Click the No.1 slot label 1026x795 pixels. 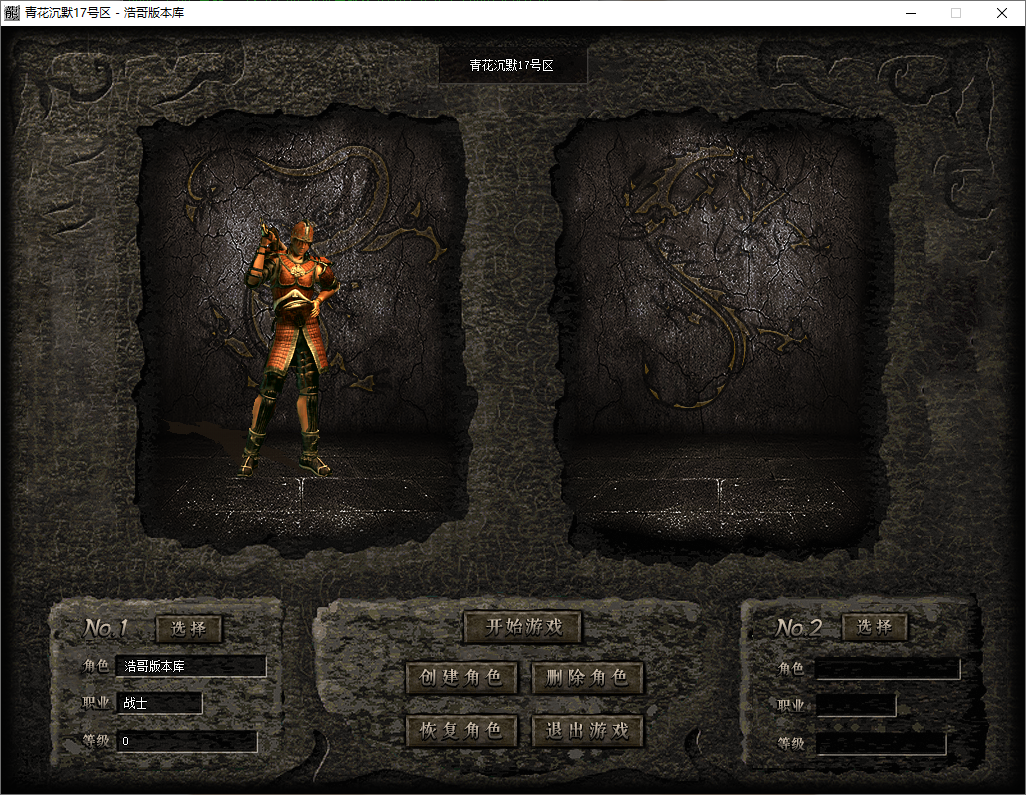coord(106,629)
